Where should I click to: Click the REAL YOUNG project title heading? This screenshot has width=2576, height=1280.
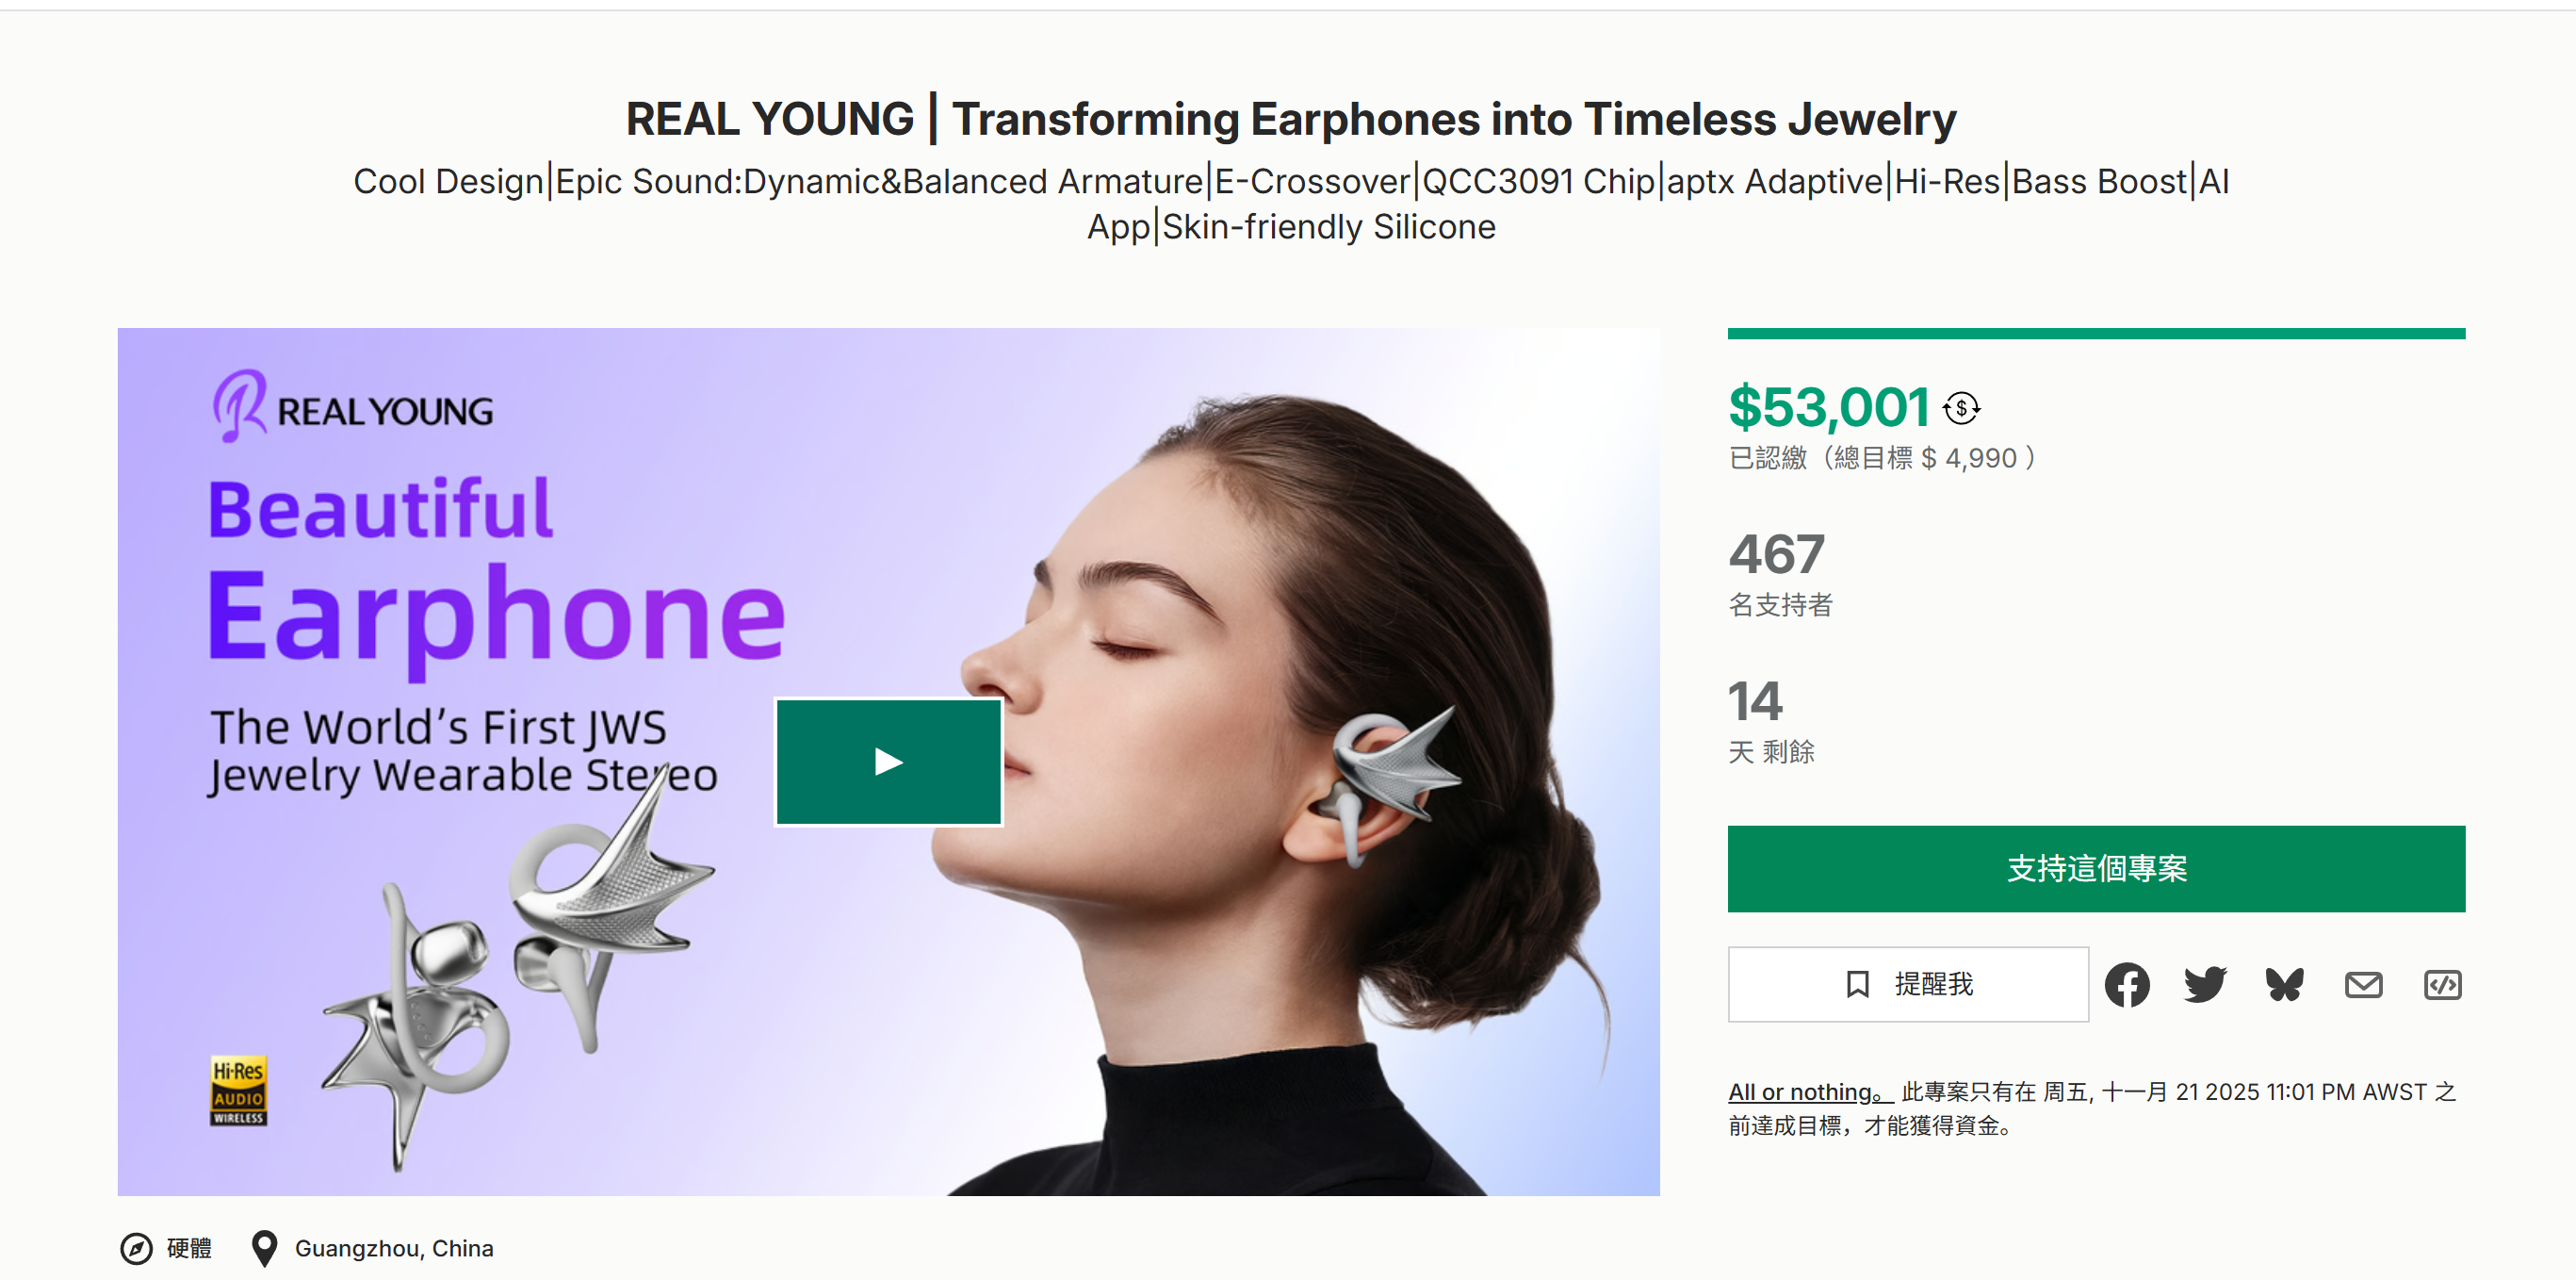pos(1290,119)
